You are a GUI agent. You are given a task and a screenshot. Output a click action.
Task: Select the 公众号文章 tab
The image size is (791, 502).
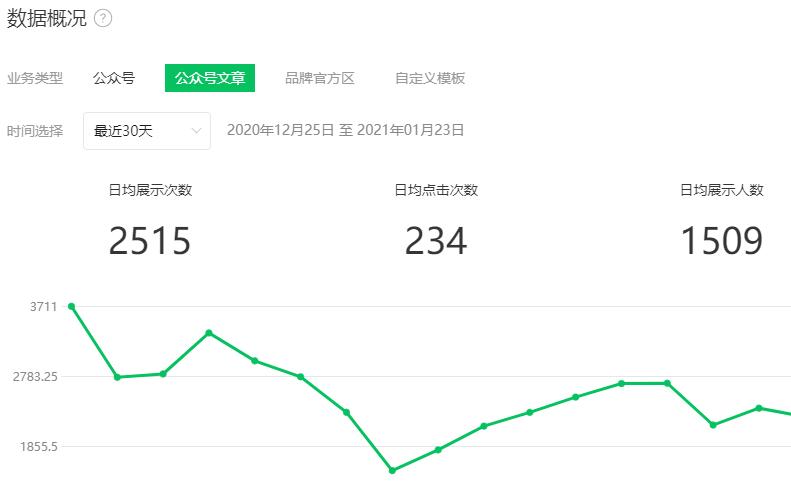[x=210, y=78]
